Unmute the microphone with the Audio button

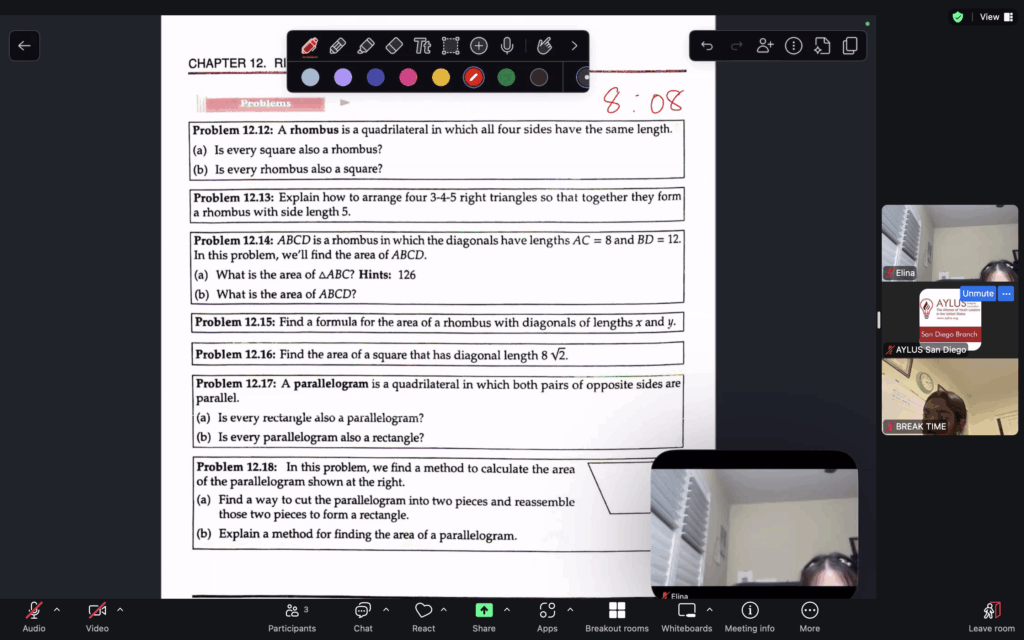point(34,617)
